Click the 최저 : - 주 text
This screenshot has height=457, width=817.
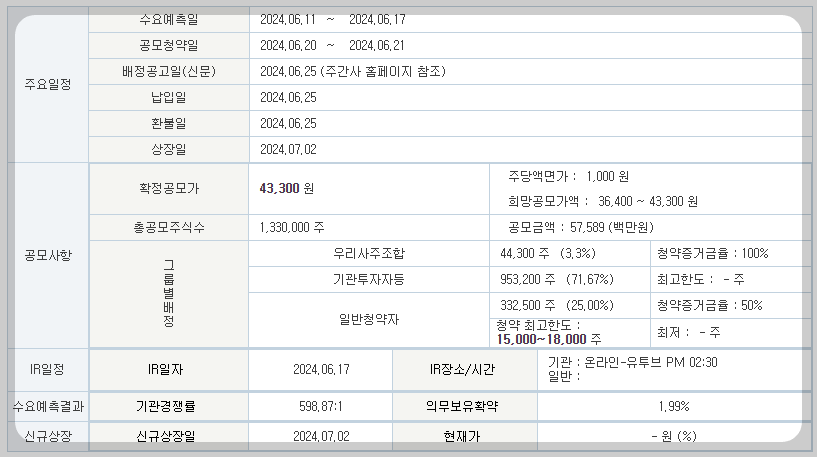point(688,332)
